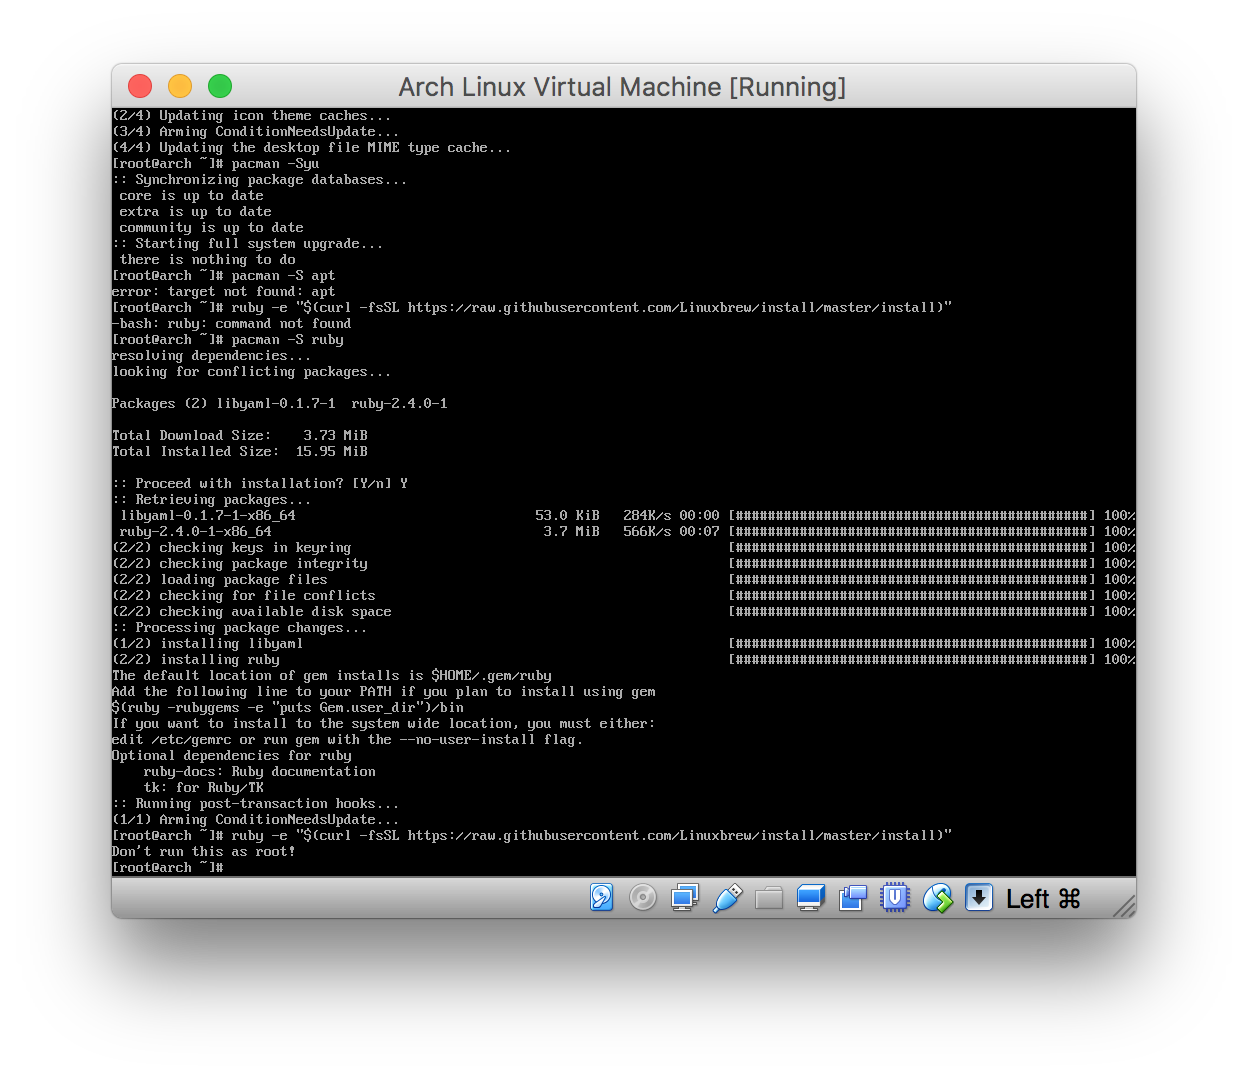Click the title 'Arch Linux Virtual Machine [Running]'
The image size is (1248, 1078).
tap(622, 87)
